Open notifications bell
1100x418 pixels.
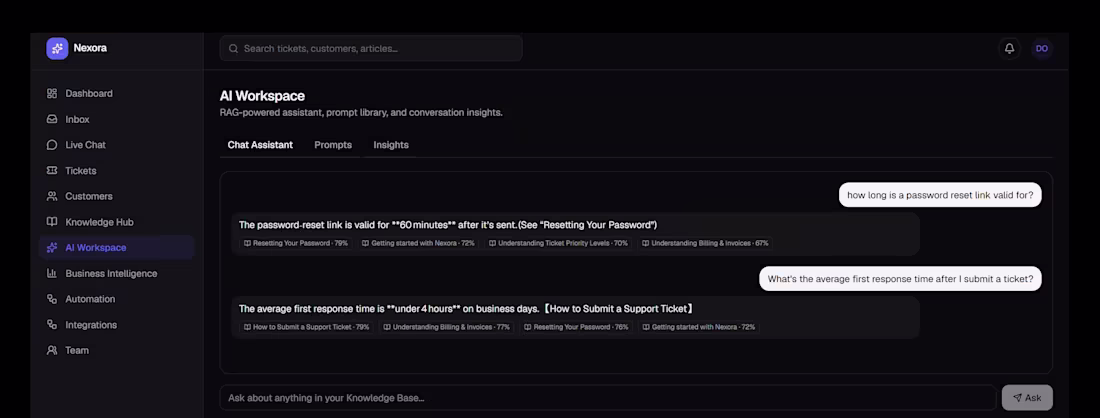point(1010,48)
